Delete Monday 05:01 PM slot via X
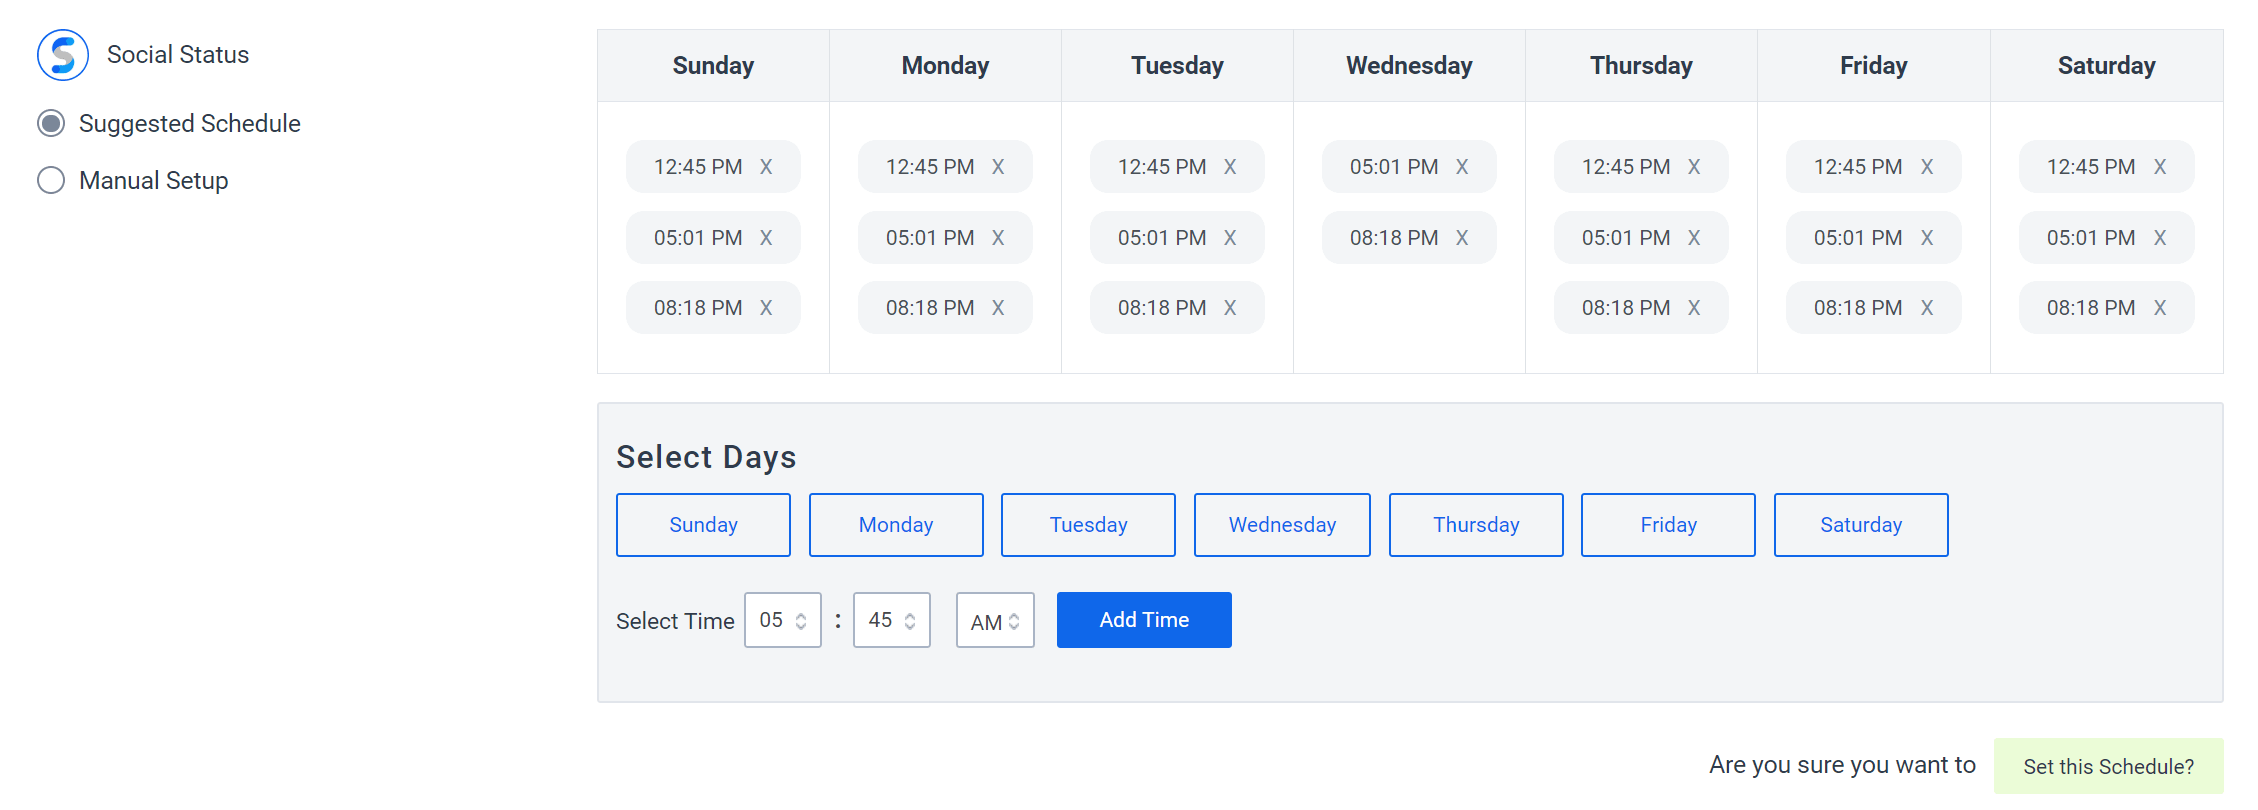2258x810 pixels. [998, 238]
